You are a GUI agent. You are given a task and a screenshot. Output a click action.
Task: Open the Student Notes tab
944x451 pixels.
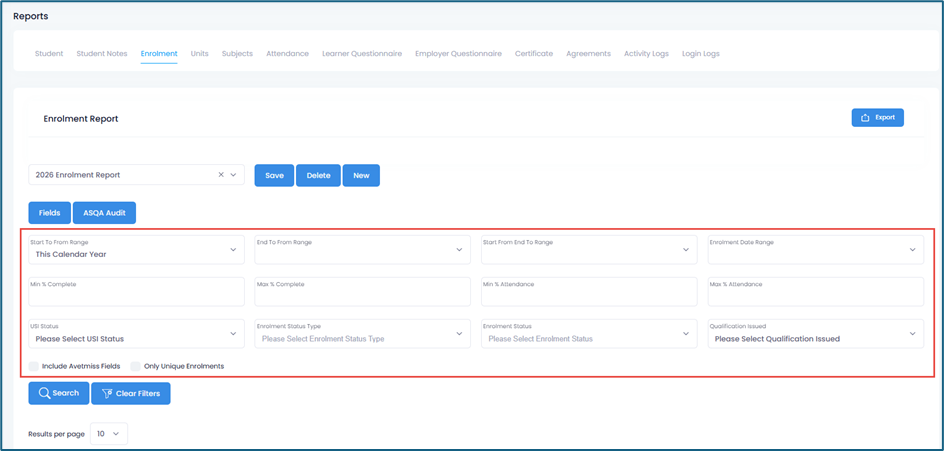point(102,54)
